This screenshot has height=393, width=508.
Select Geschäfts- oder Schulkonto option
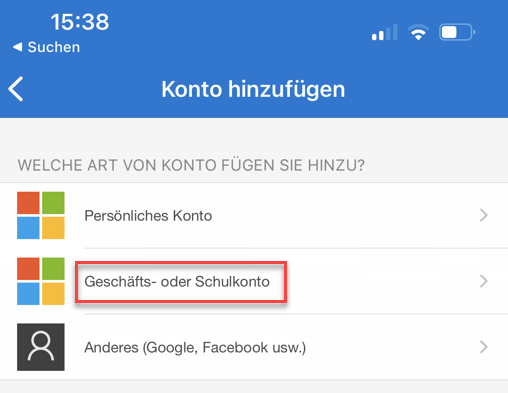[254, 281]
